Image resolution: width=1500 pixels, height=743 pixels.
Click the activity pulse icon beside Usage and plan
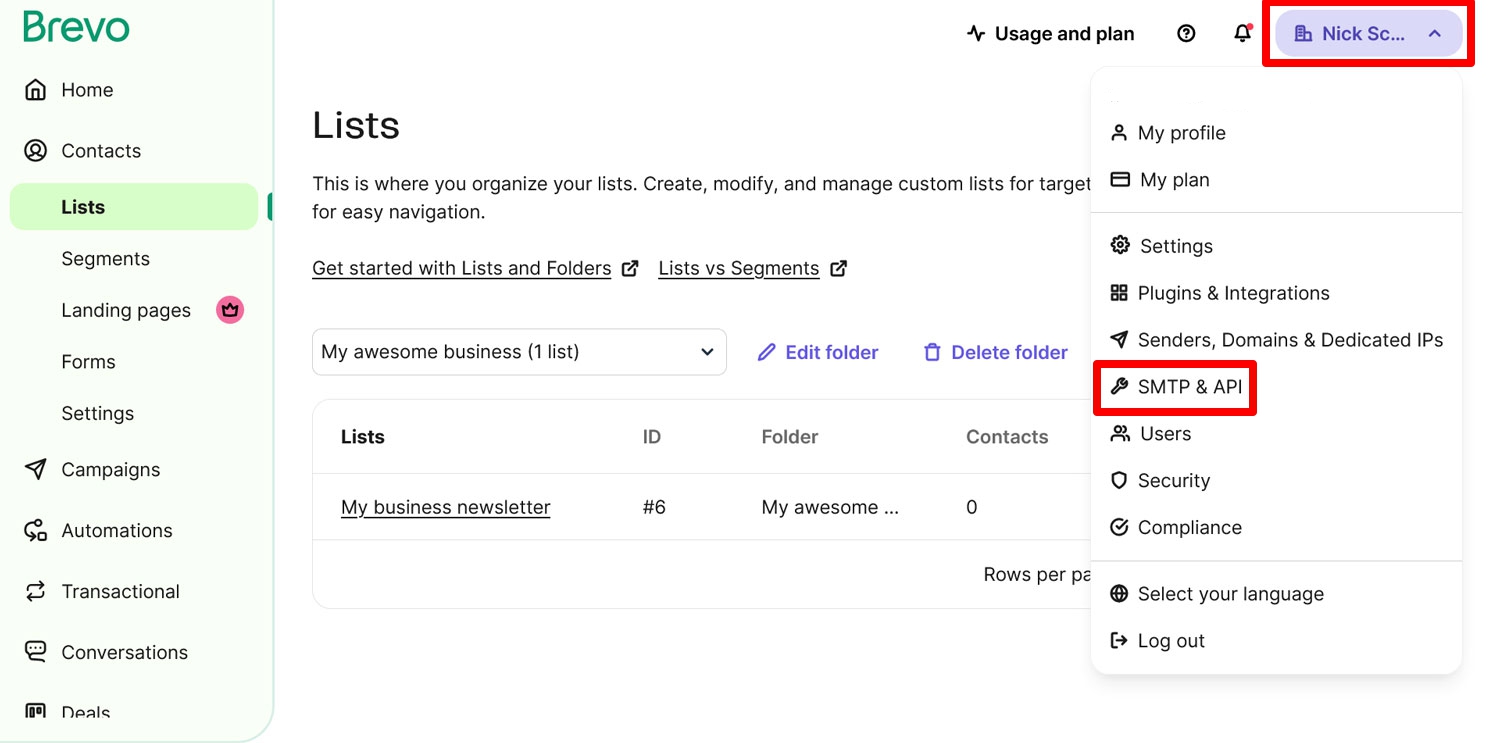click(x=976, y=34)
